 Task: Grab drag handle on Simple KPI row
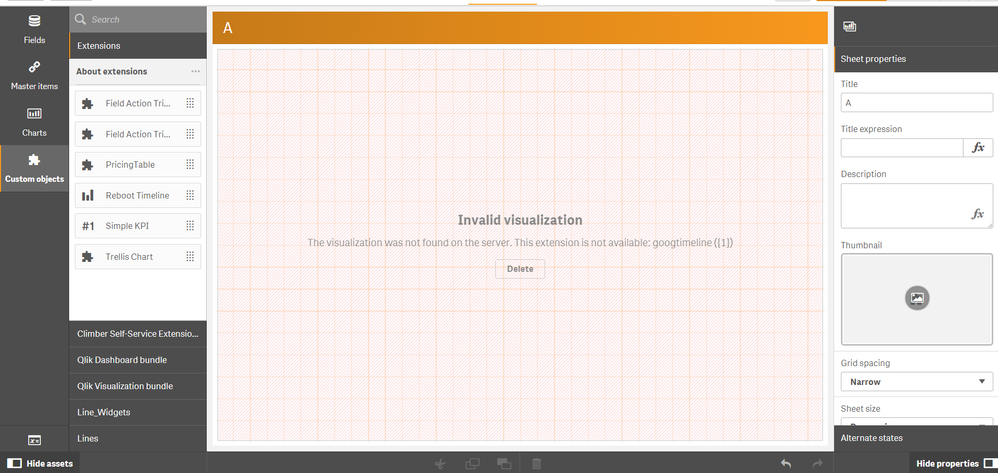pos(190,226)
